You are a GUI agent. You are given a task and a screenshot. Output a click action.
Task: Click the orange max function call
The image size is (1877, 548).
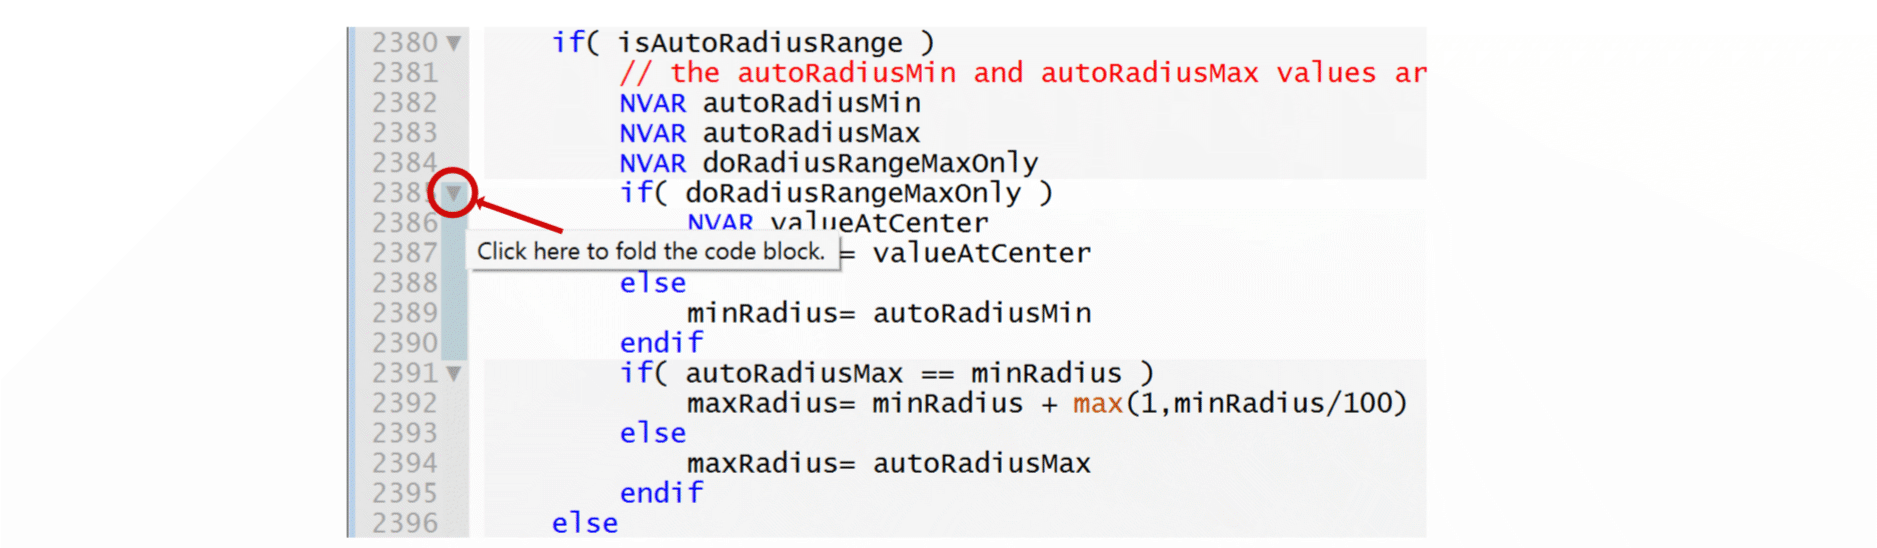(x=1097, y=403)
